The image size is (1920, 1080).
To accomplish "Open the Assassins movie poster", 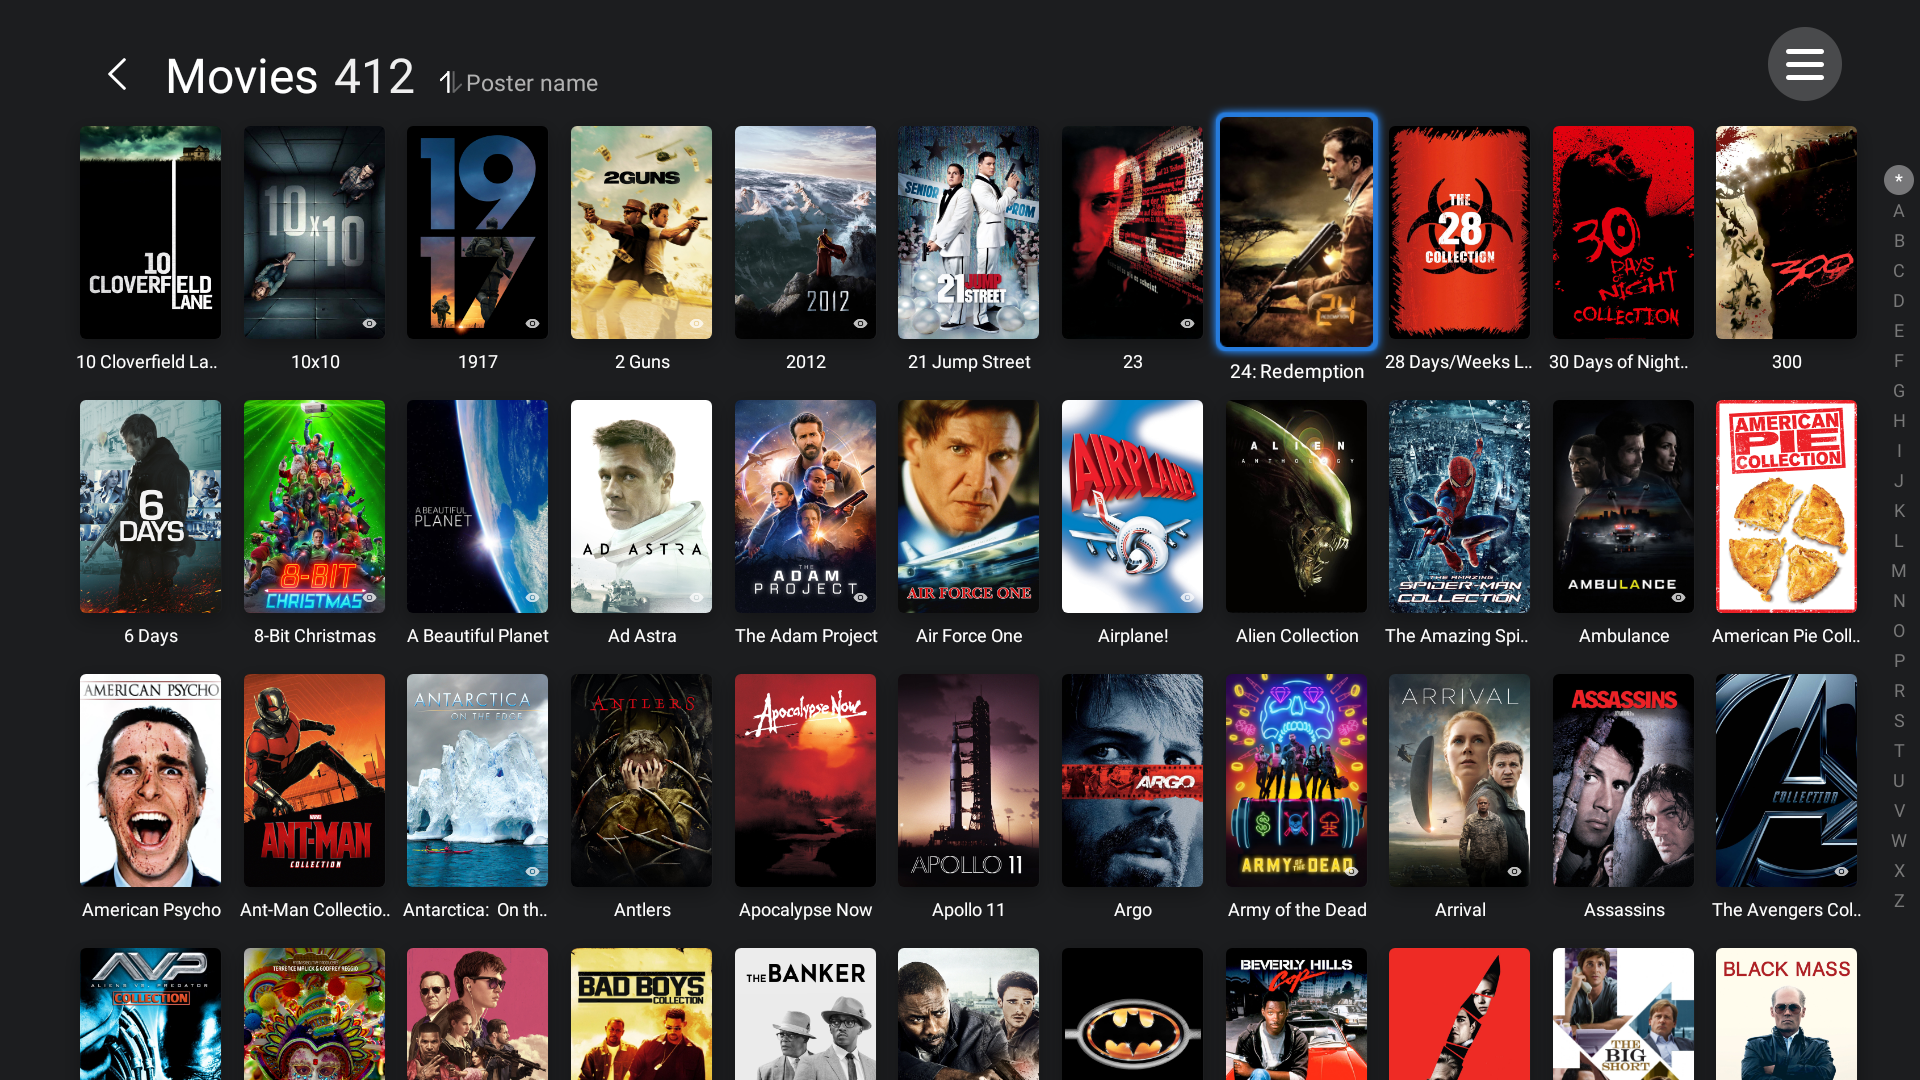I will click(1623, 780).
